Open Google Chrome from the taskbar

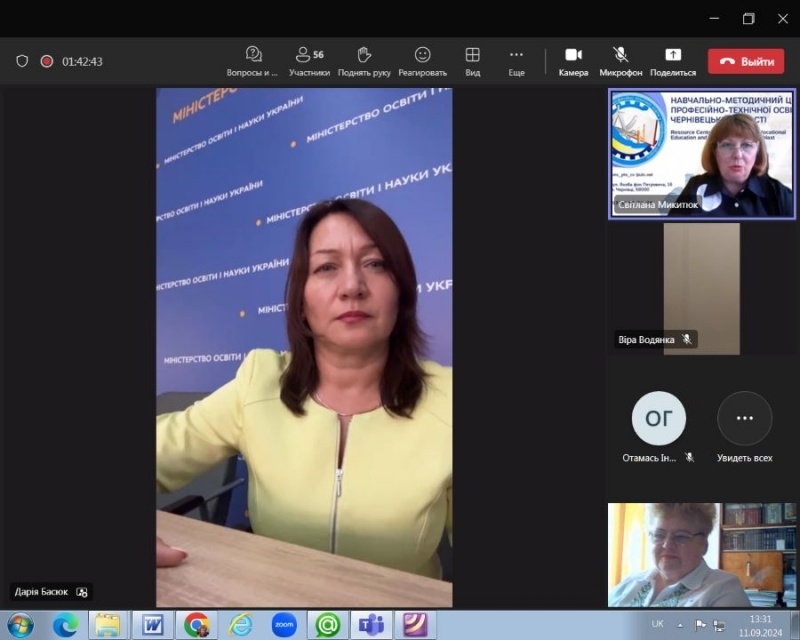(x=197, y=625)
